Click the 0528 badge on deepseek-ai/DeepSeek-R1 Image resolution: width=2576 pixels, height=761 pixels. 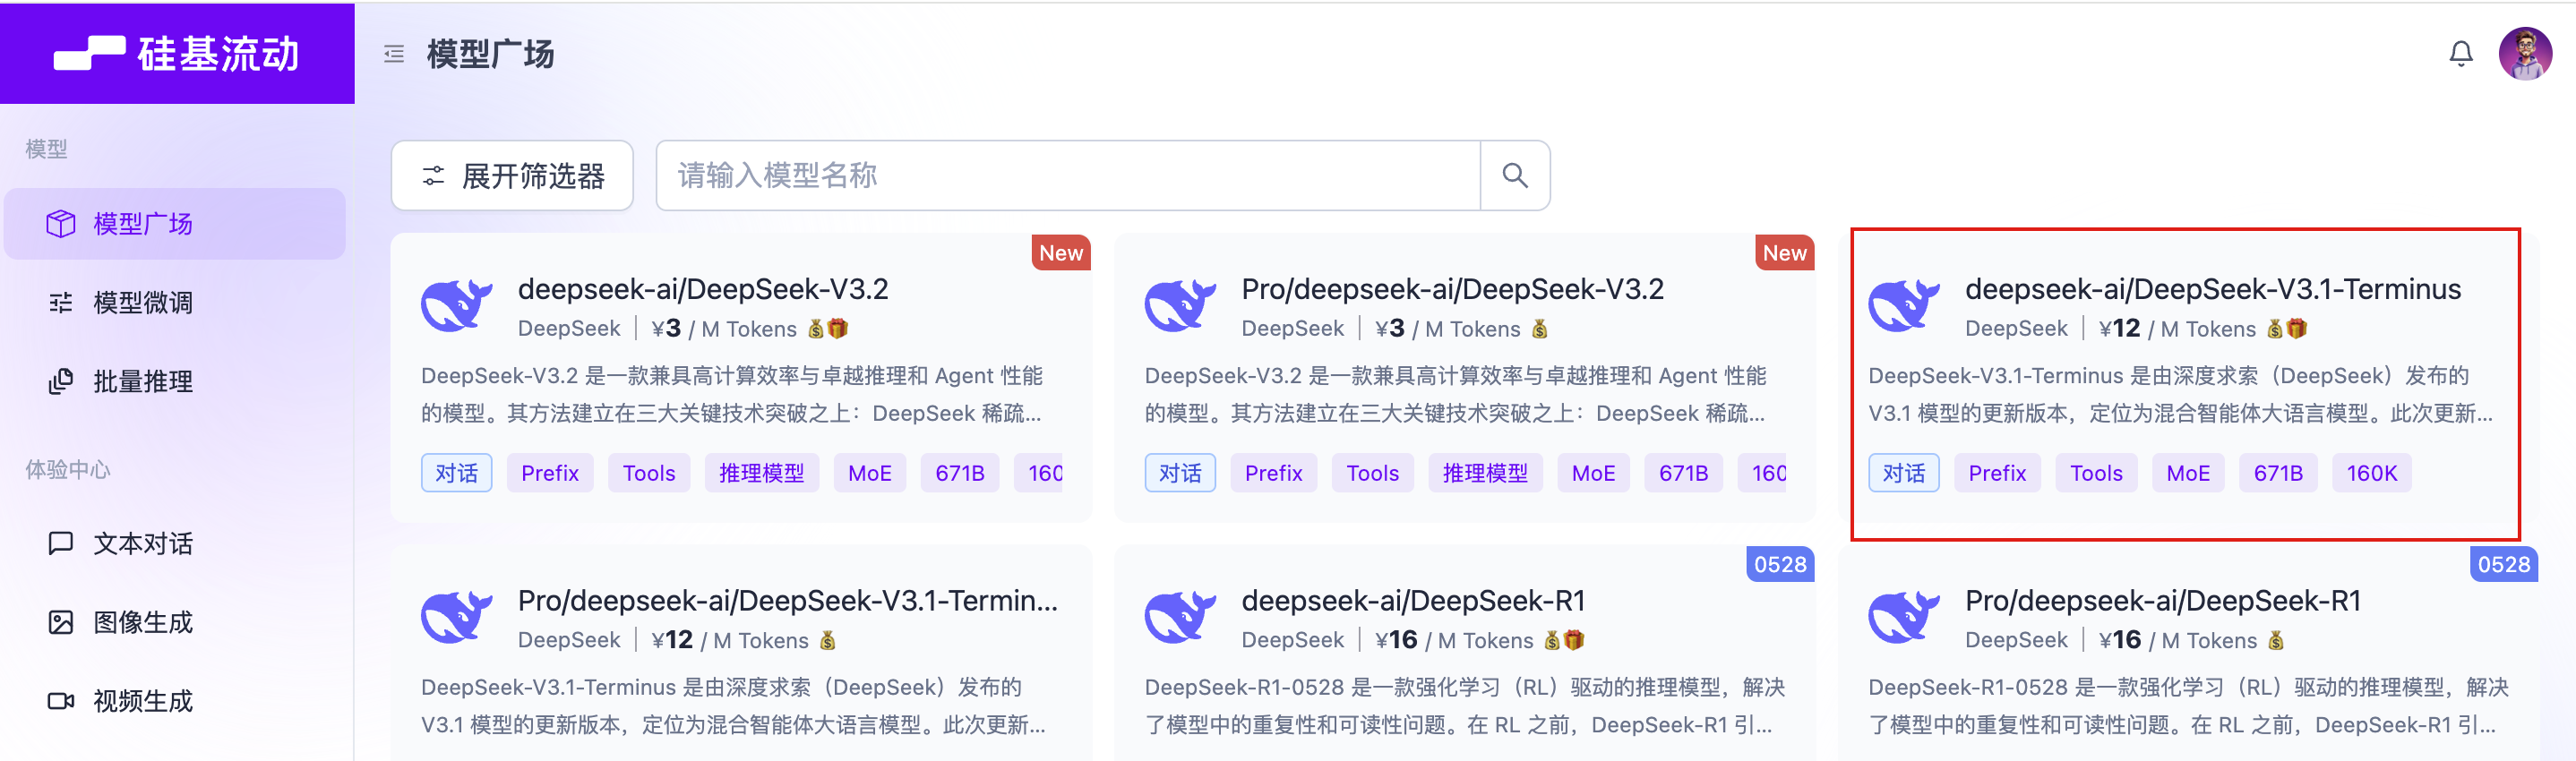pos(1780,564)
